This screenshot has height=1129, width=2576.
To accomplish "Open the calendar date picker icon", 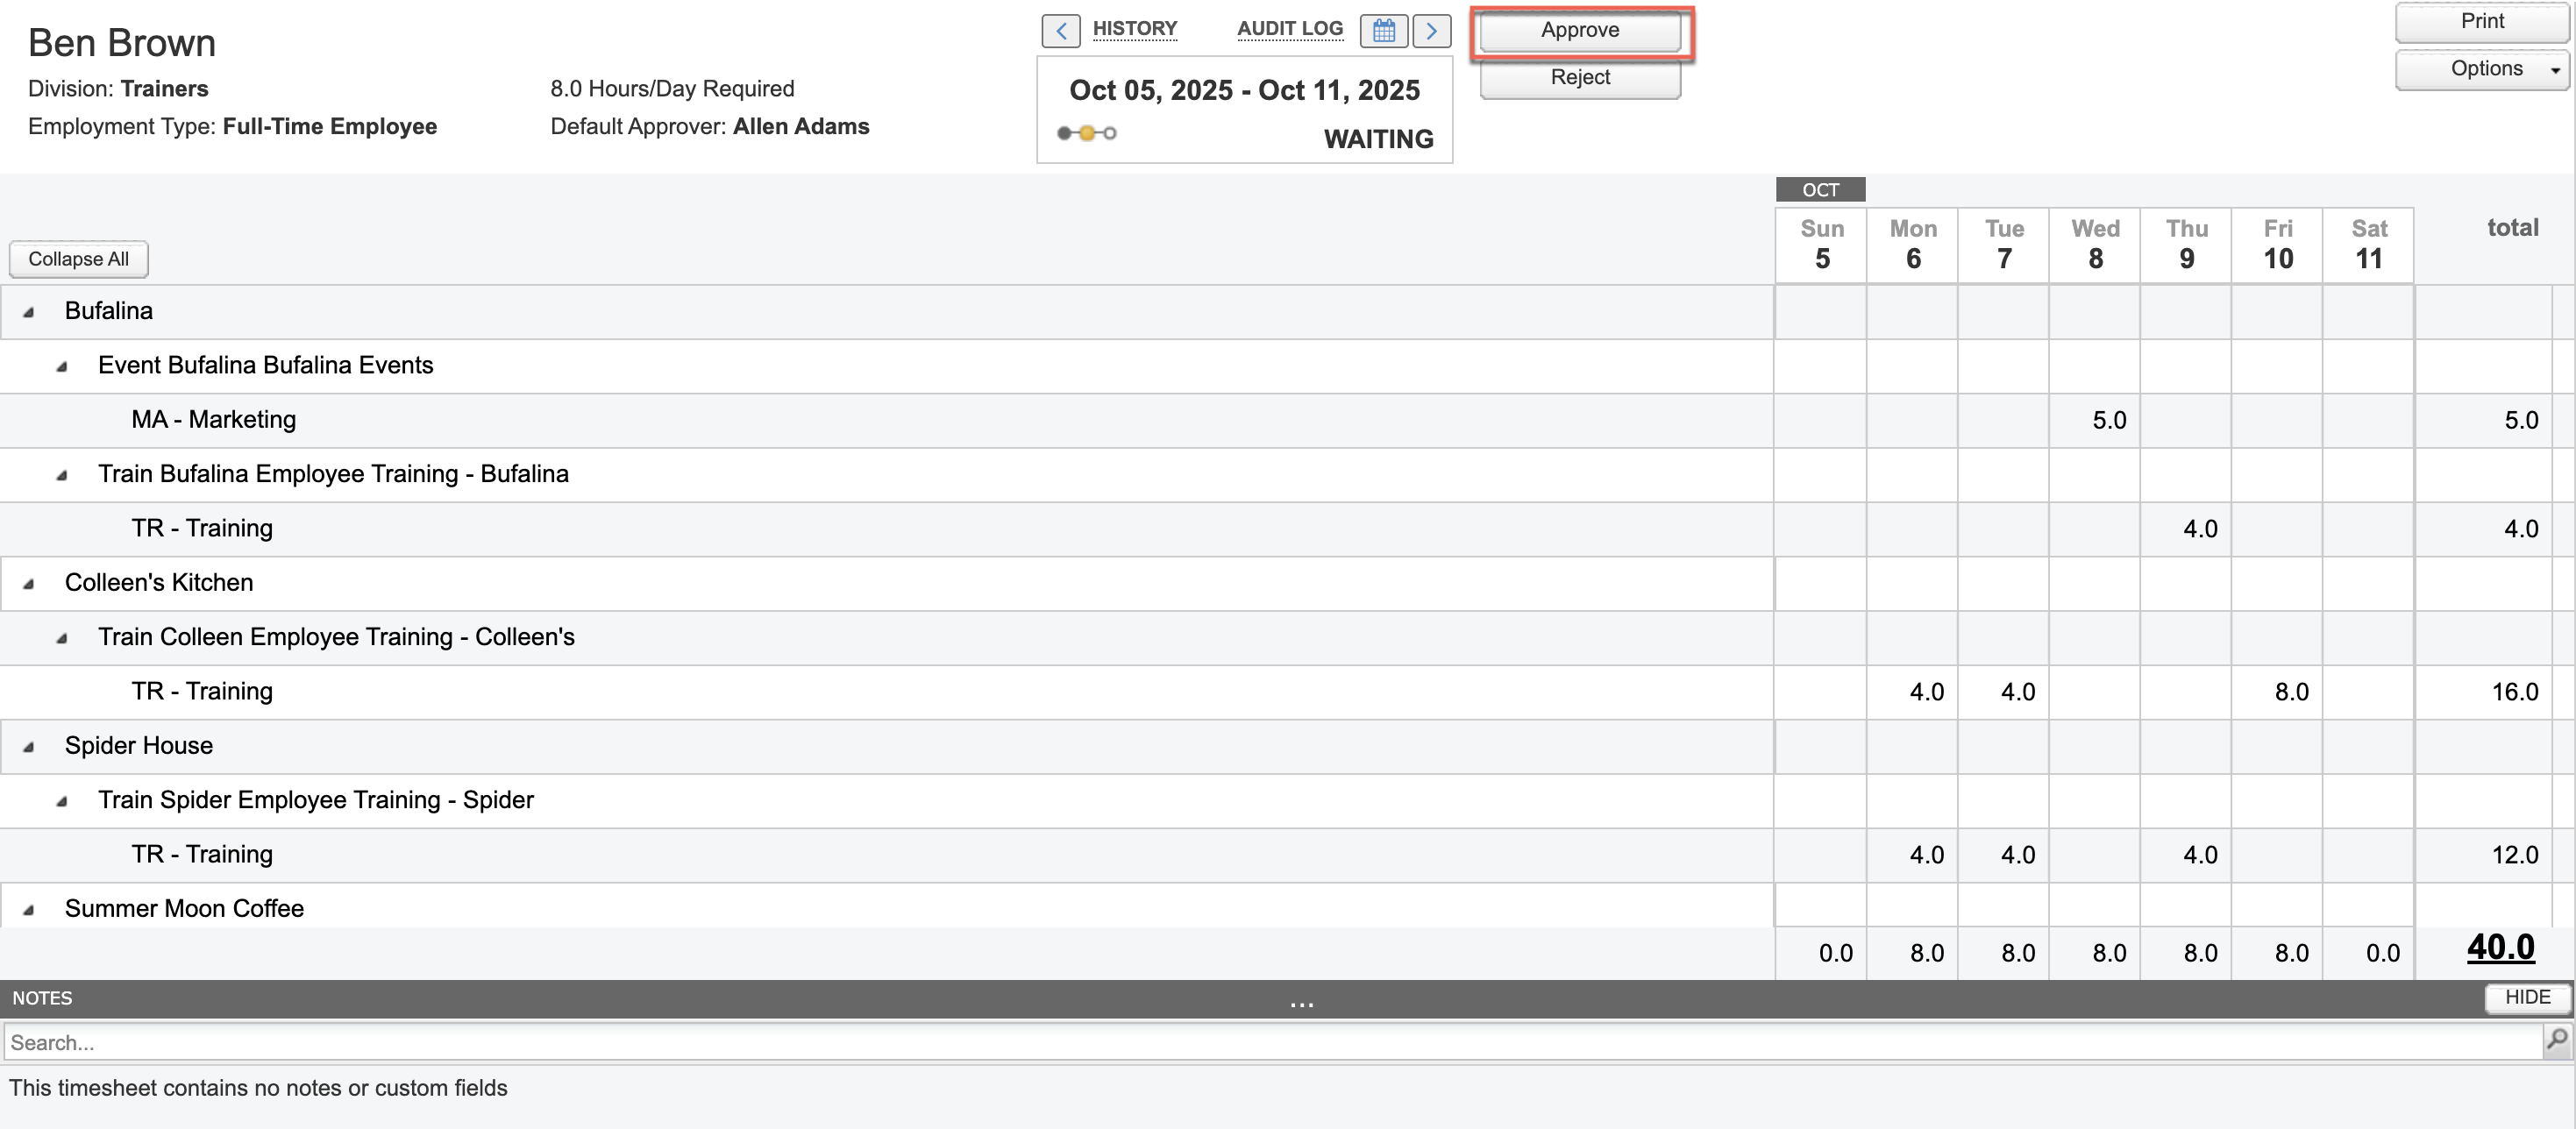I will point(1383,30).
